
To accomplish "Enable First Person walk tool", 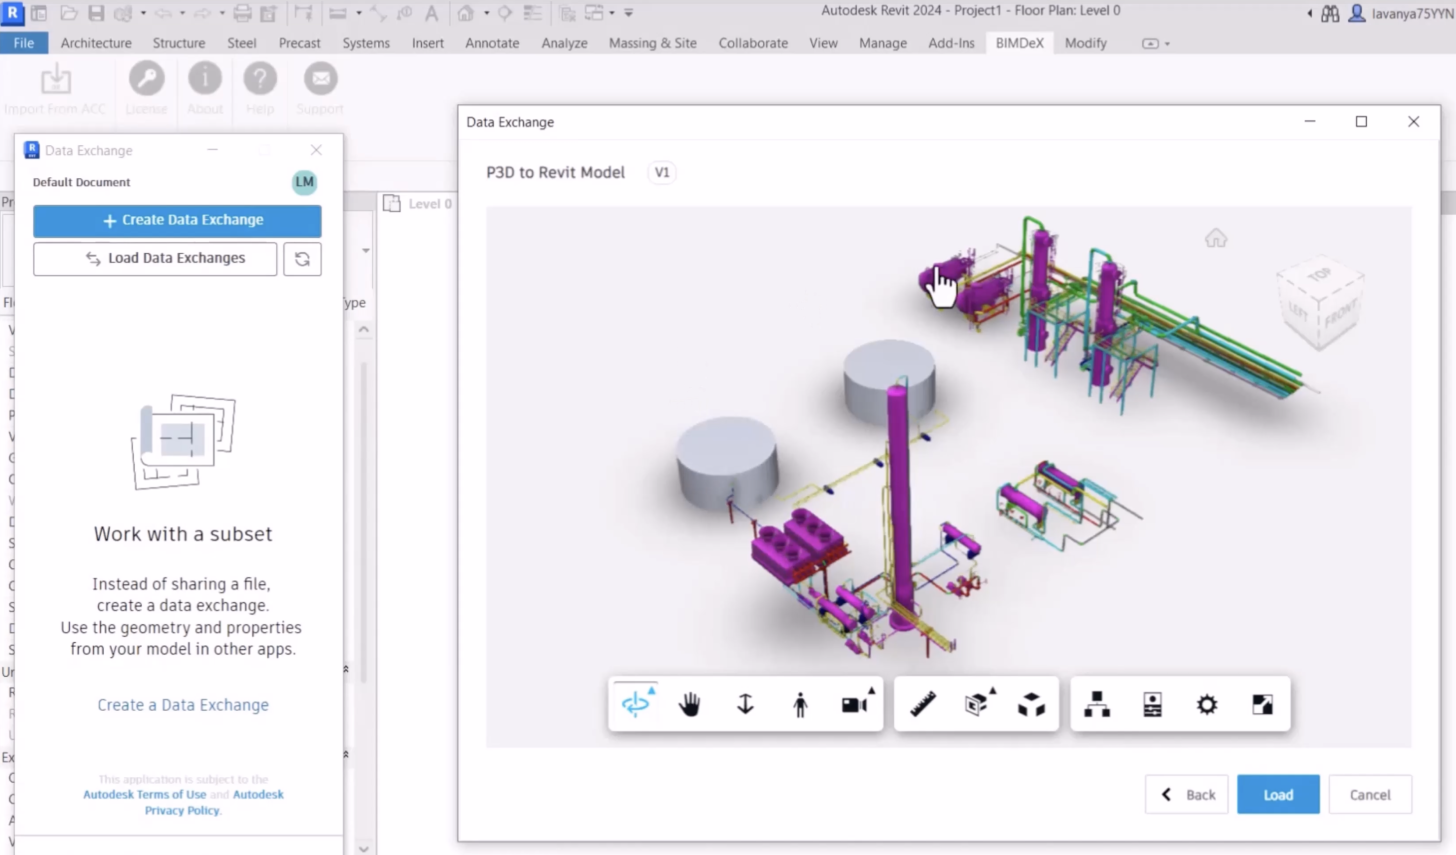I will (x=800, y=704).
